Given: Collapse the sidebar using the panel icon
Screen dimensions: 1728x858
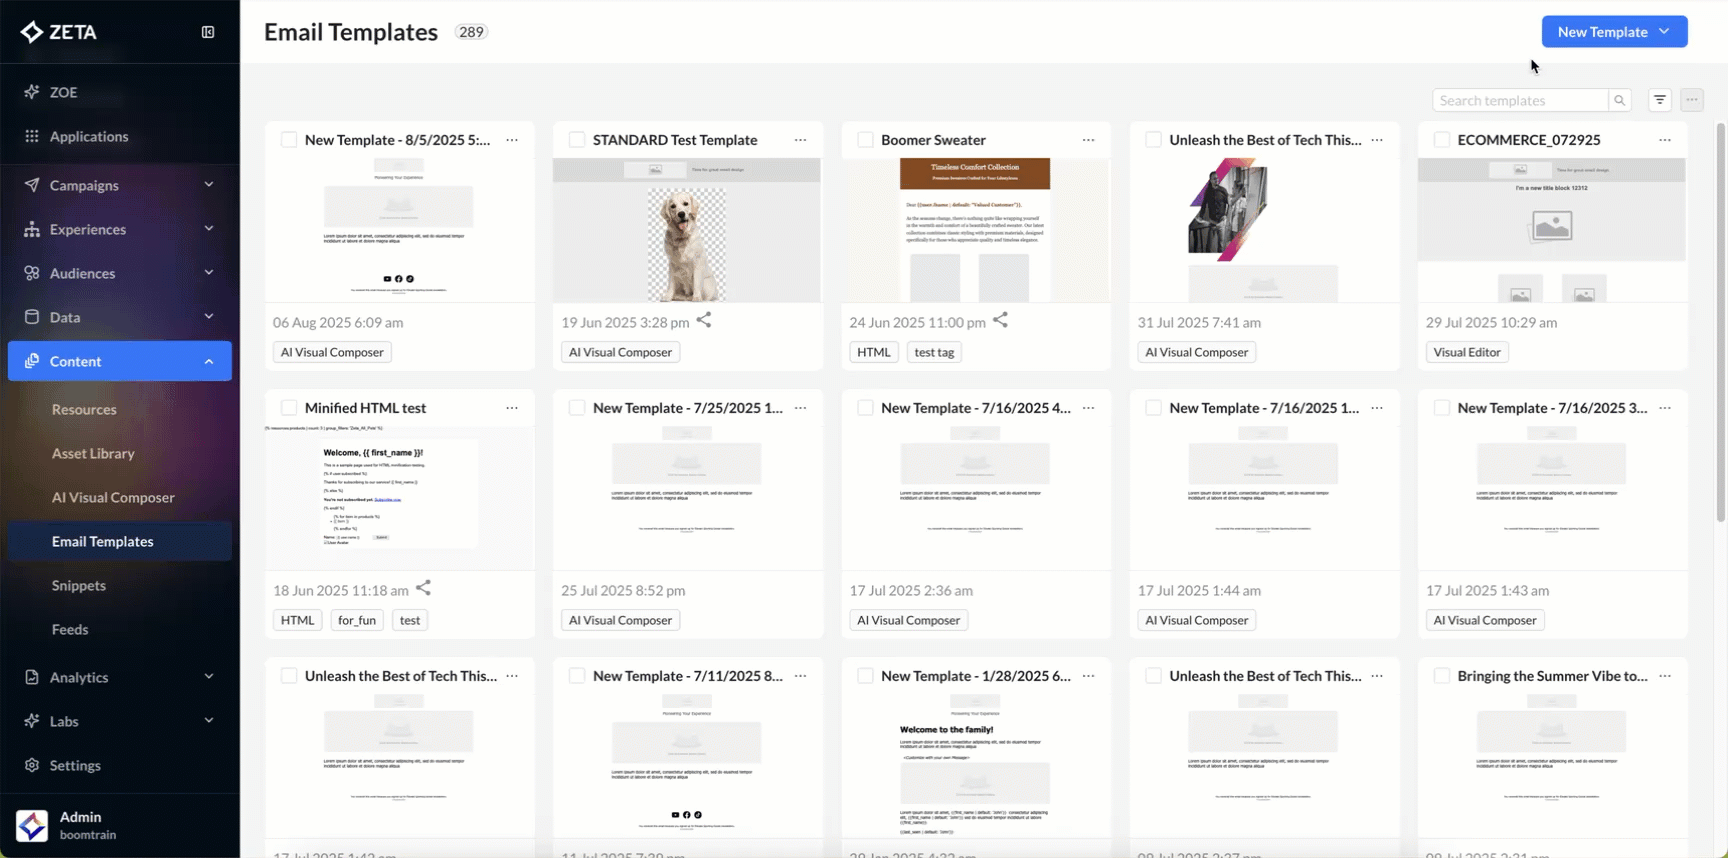Looking at the screenshot, I should click(x=208, y=32).
